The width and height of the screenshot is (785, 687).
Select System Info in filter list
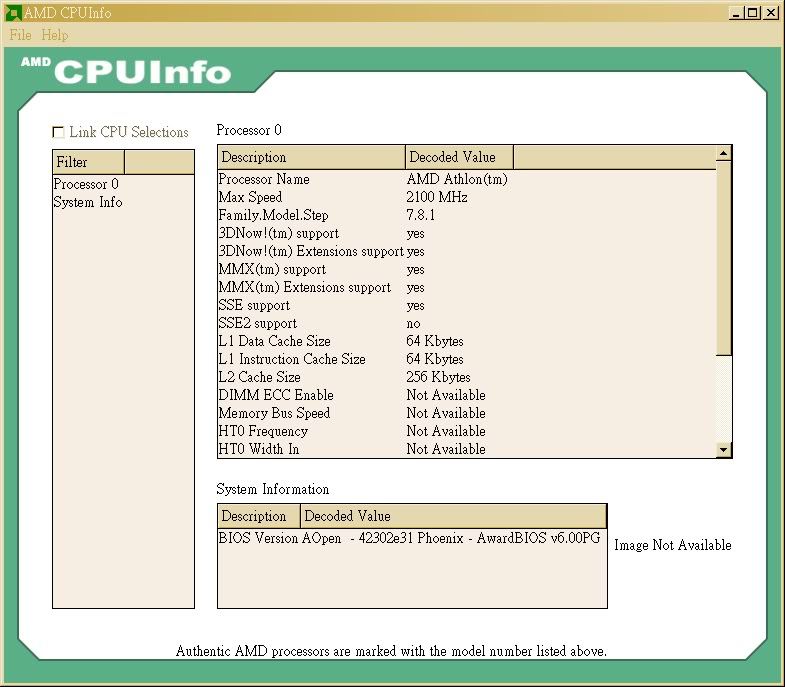point(88,202)
